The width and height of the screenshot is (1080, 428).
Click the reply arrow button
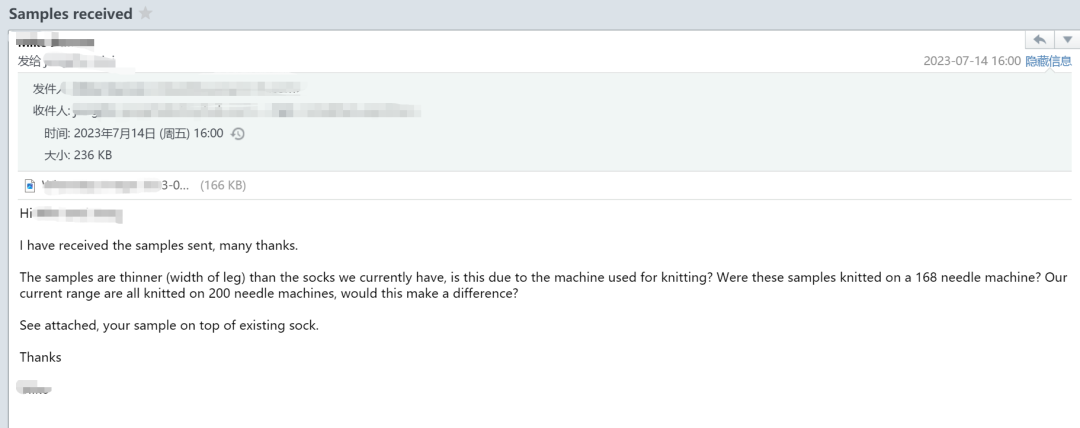point(1039,39)
